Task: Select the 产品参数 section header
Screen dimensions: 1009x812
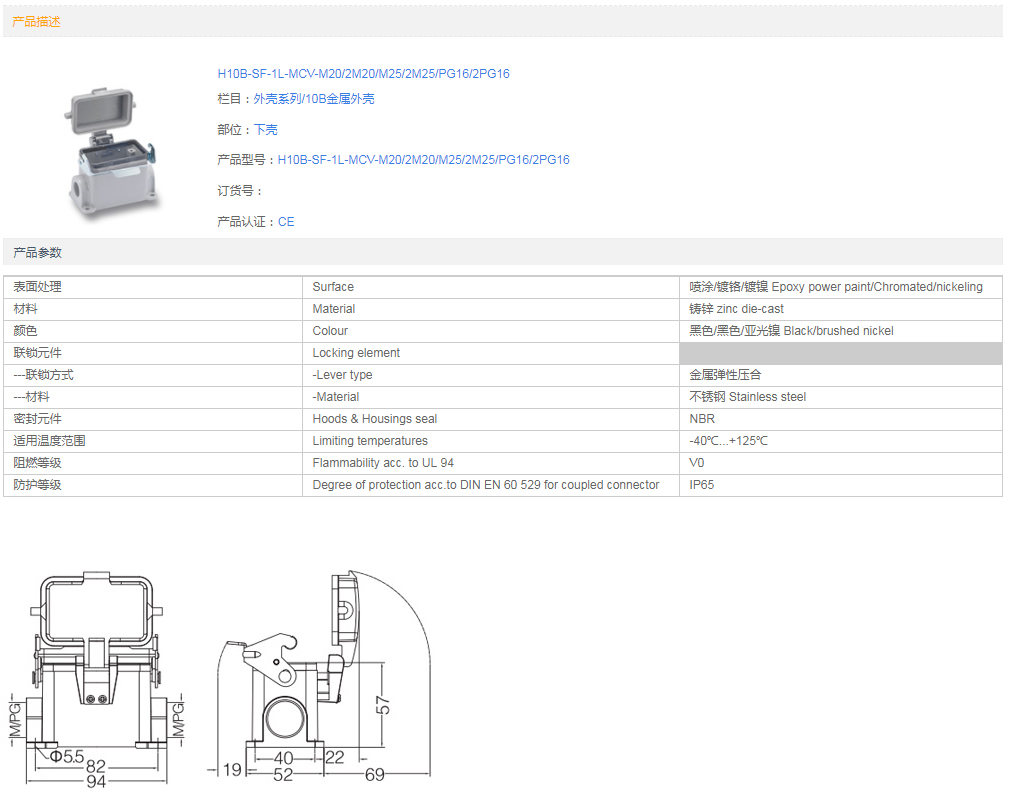Action: [37, 252]
